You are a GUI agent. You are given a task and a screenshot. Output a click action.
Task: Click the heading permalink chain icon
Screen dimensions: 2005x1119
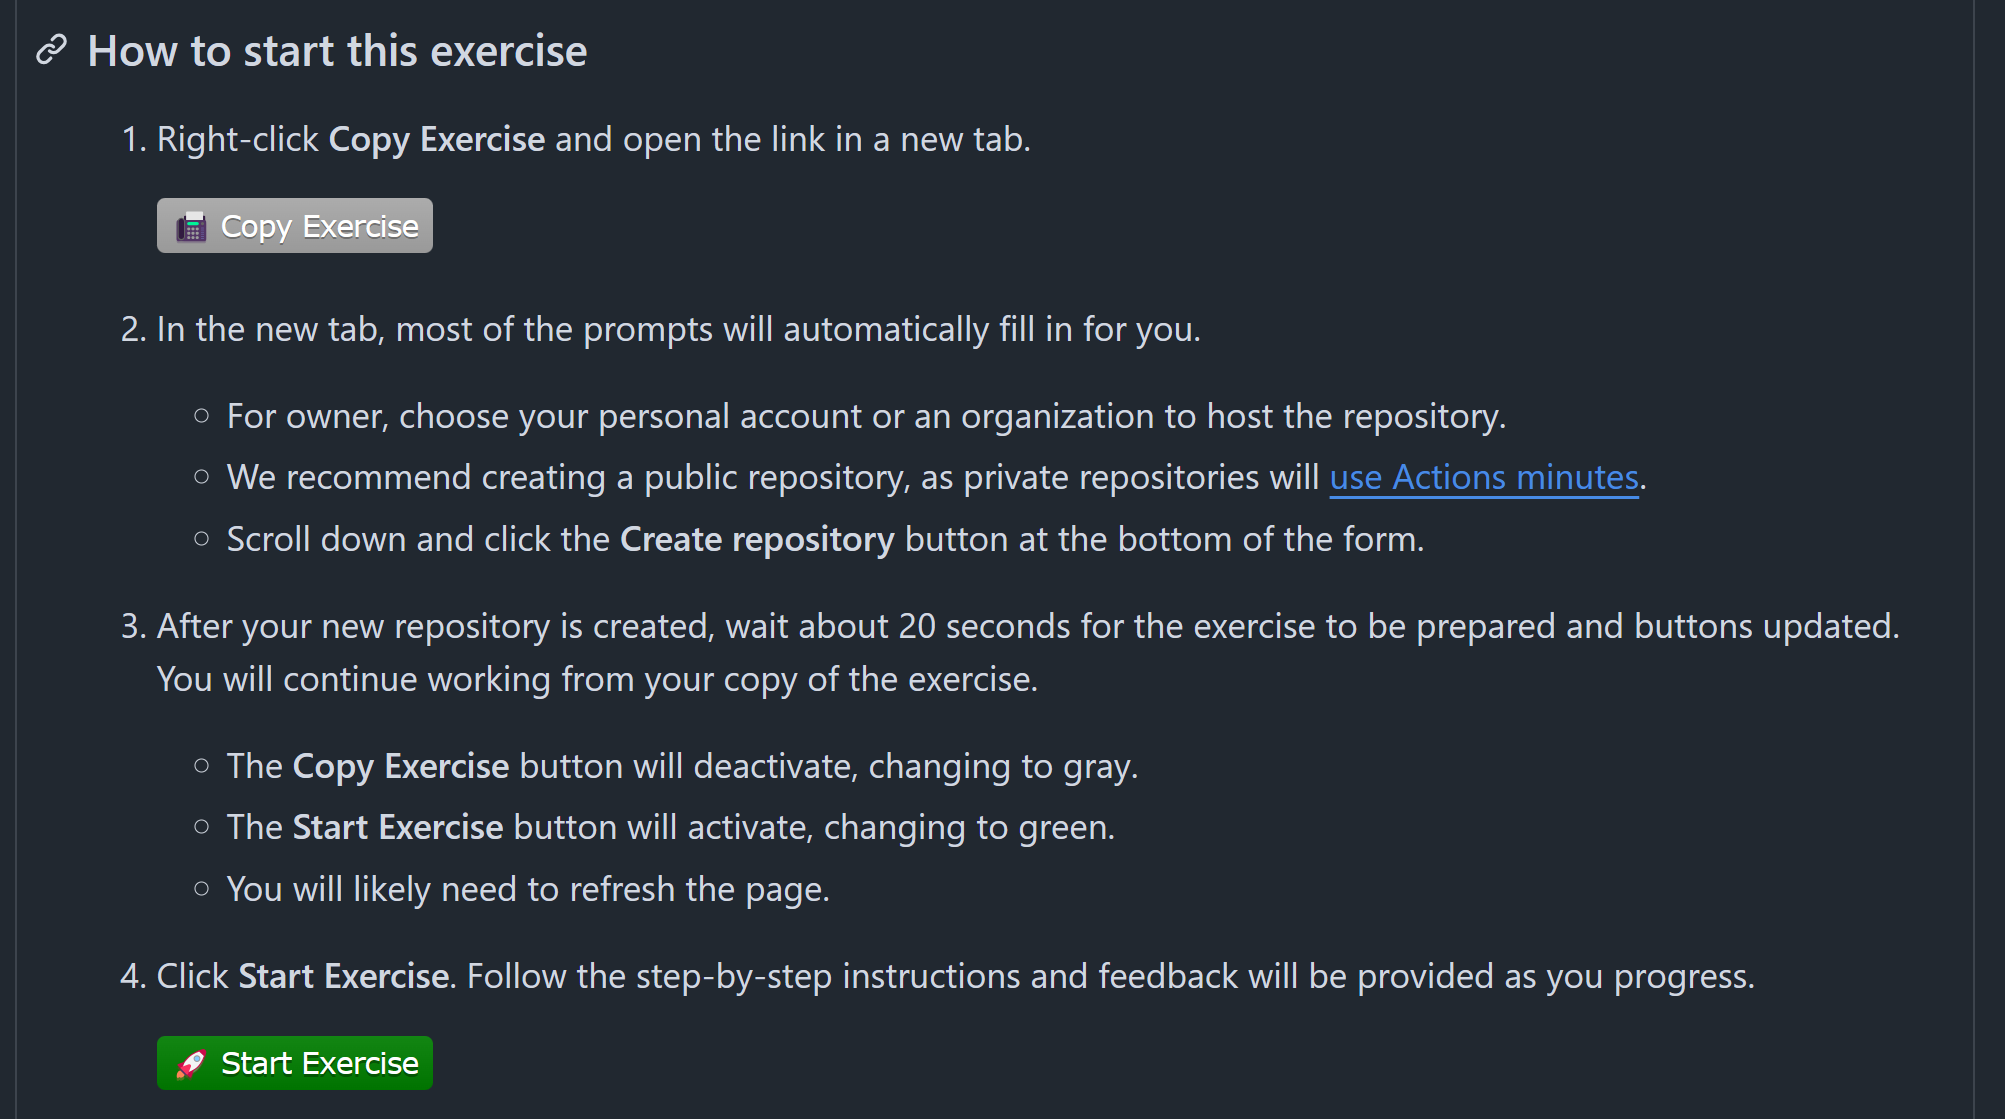51,49
